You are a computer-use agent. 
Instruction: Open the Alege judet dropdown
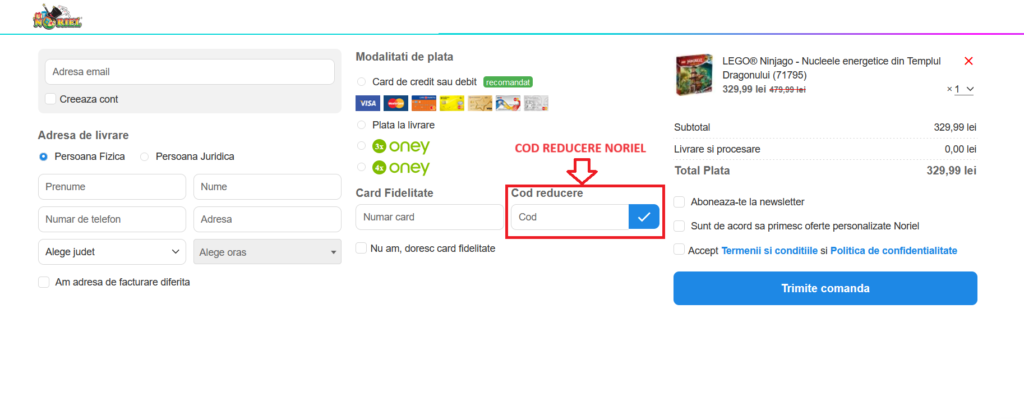tap(111, 252)
